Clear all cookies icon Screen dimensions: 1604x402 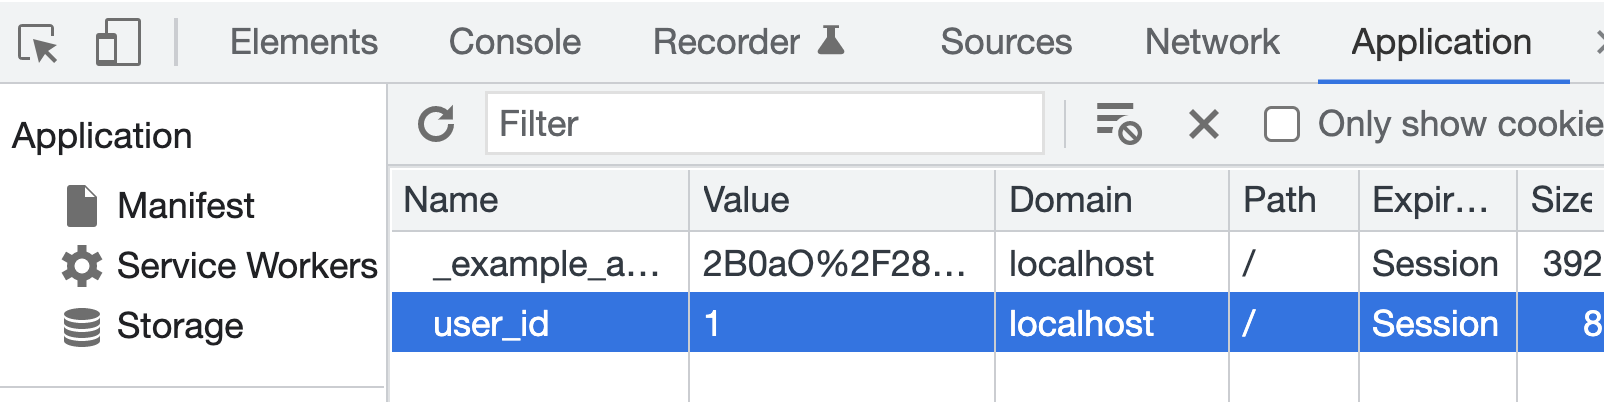[1118, 124]
